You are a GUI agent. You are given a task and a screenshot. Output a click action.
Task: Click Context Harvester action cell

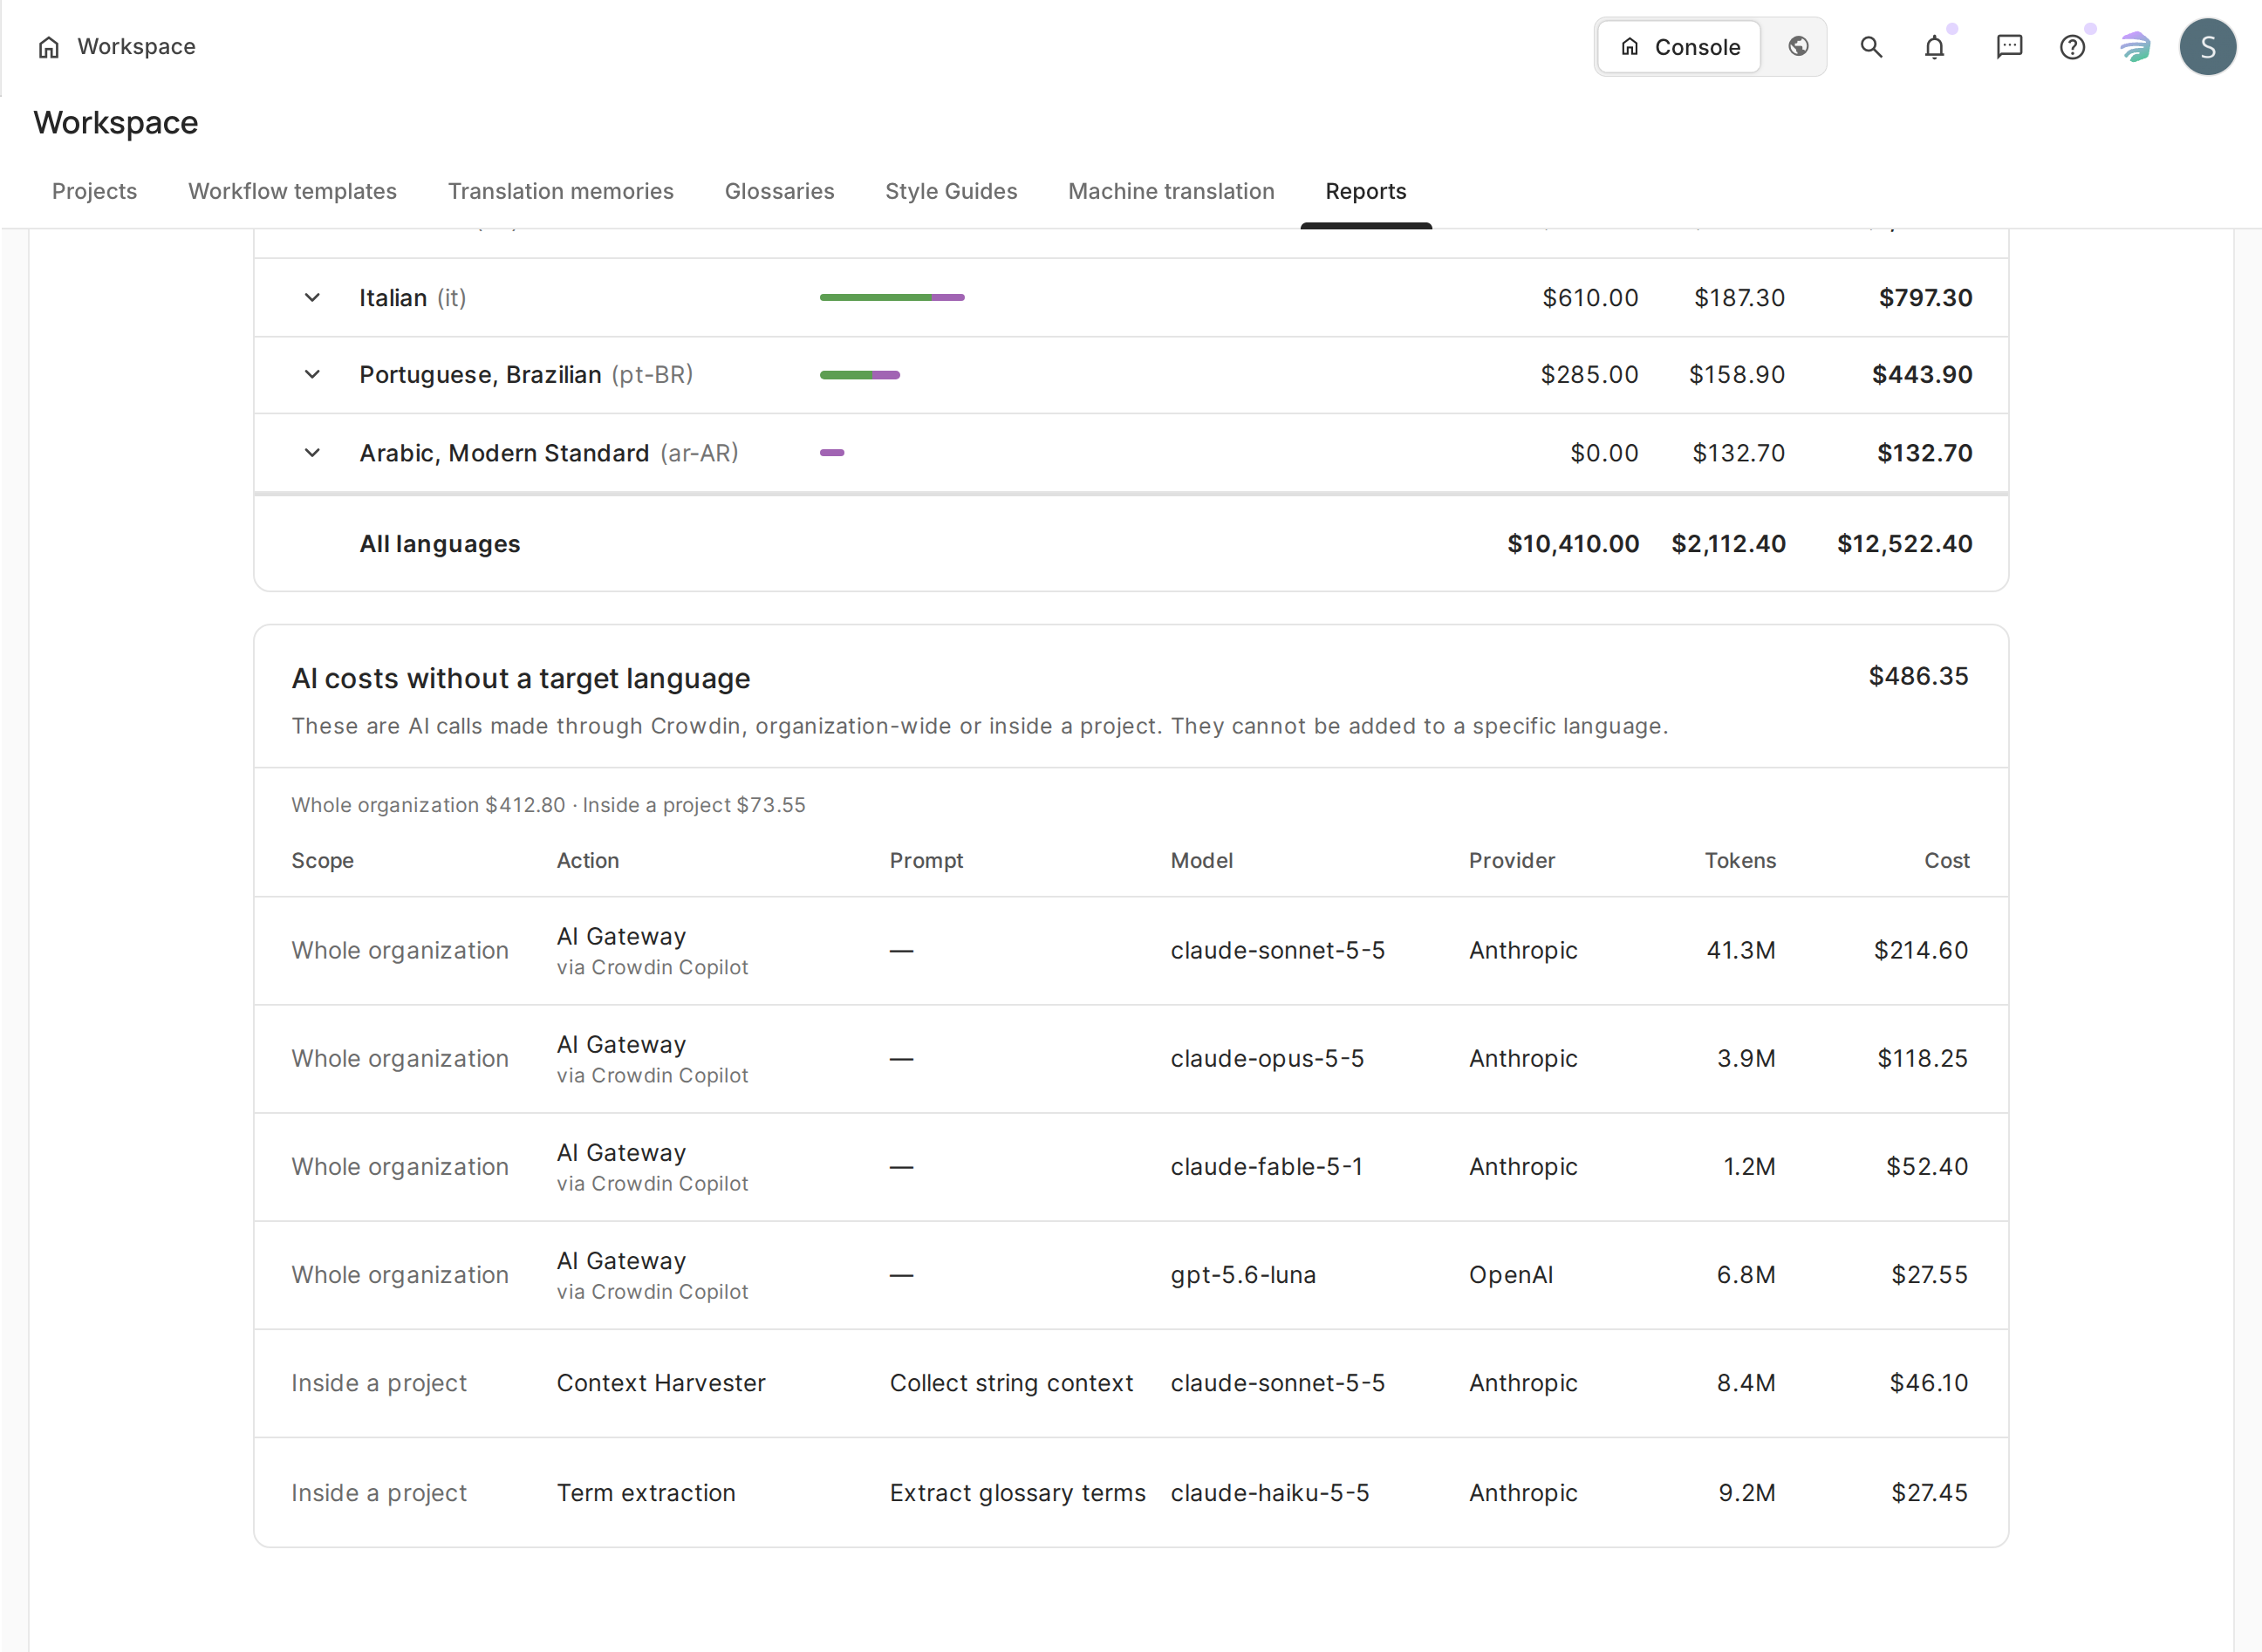pyautogui.click(x=661, y=1383)
